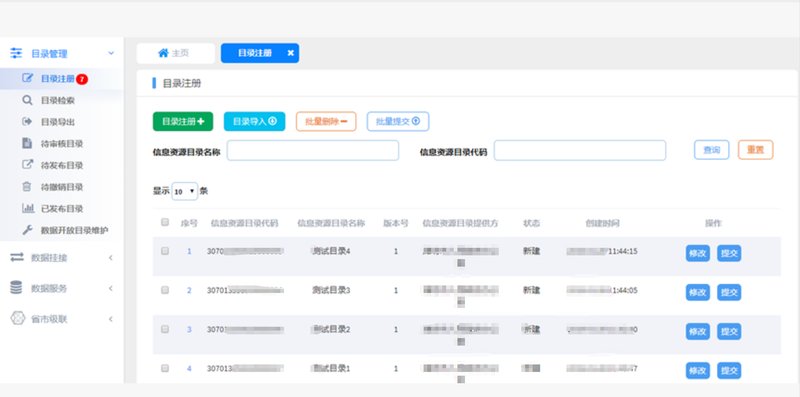Collapse the 目录管理 menu chevron
The width and height of the screenshot is (800, 397).
(x=111, y=53)
